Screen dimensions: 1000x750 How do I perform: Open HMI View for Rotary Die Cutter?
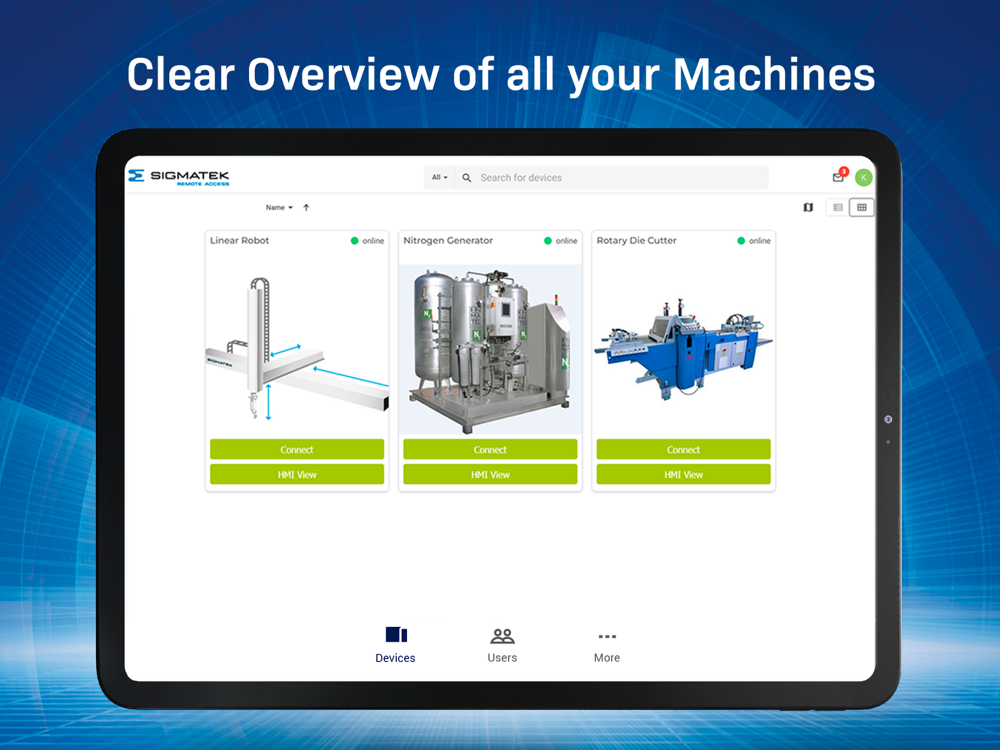click(684, 474)
